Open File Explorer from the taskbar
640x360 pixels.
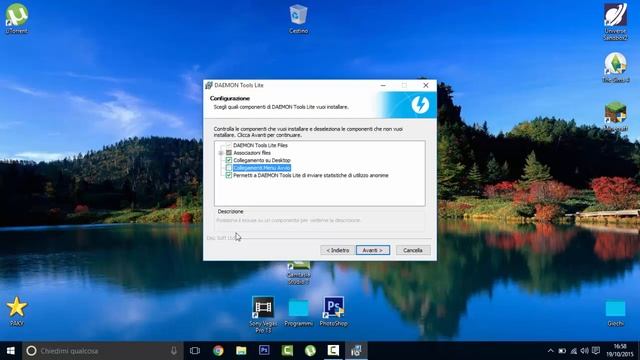(x=241, y=351)
